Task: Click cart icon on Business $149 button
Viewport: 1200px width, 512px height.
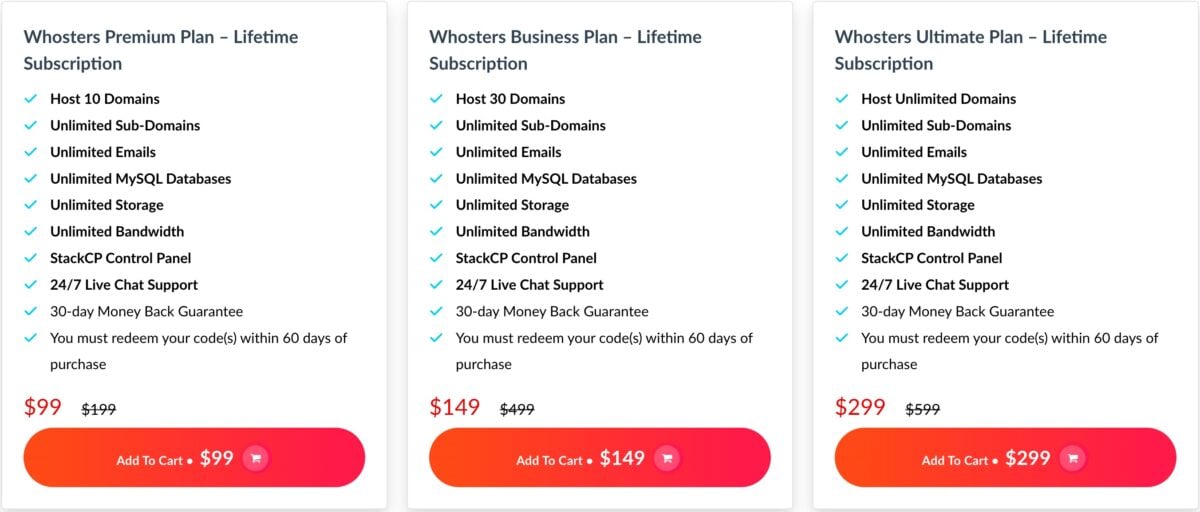Action: pyautogui.click(x=667, y=459)
